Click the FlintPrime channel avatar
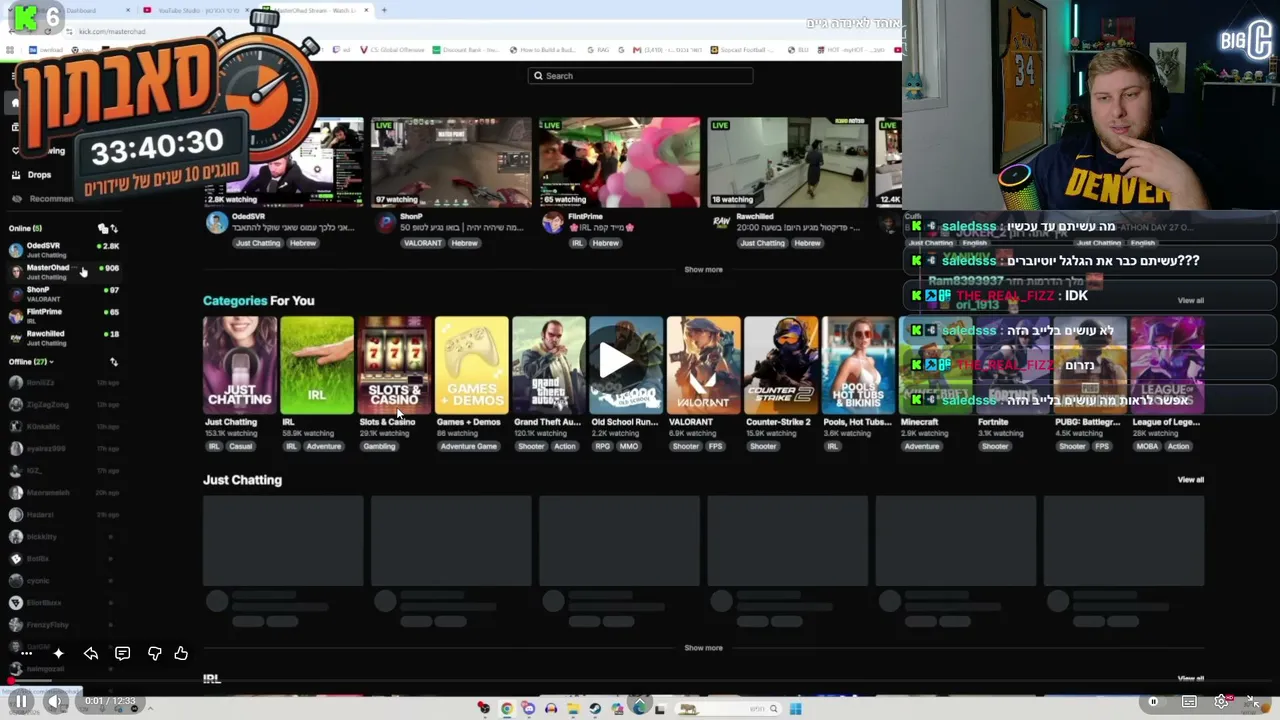 pyautogui.click(x=552, y=223)
